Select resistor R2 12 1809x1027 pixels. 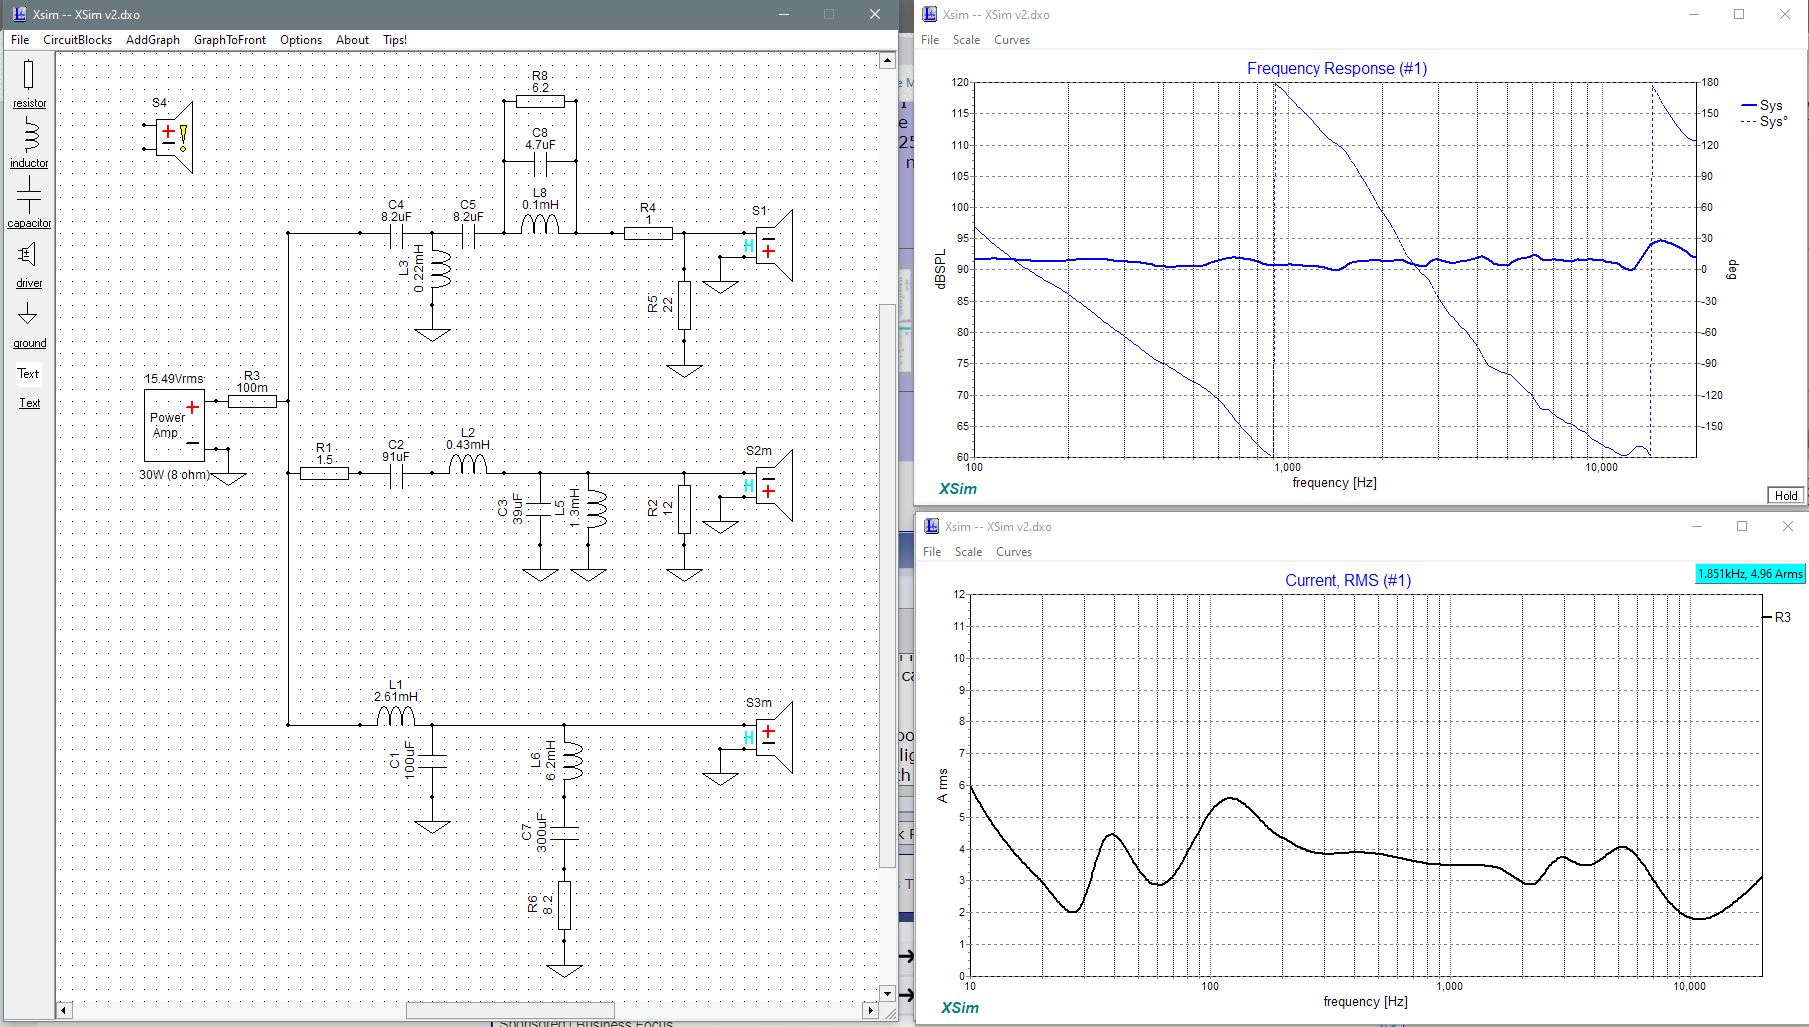(x=684, y=509)
